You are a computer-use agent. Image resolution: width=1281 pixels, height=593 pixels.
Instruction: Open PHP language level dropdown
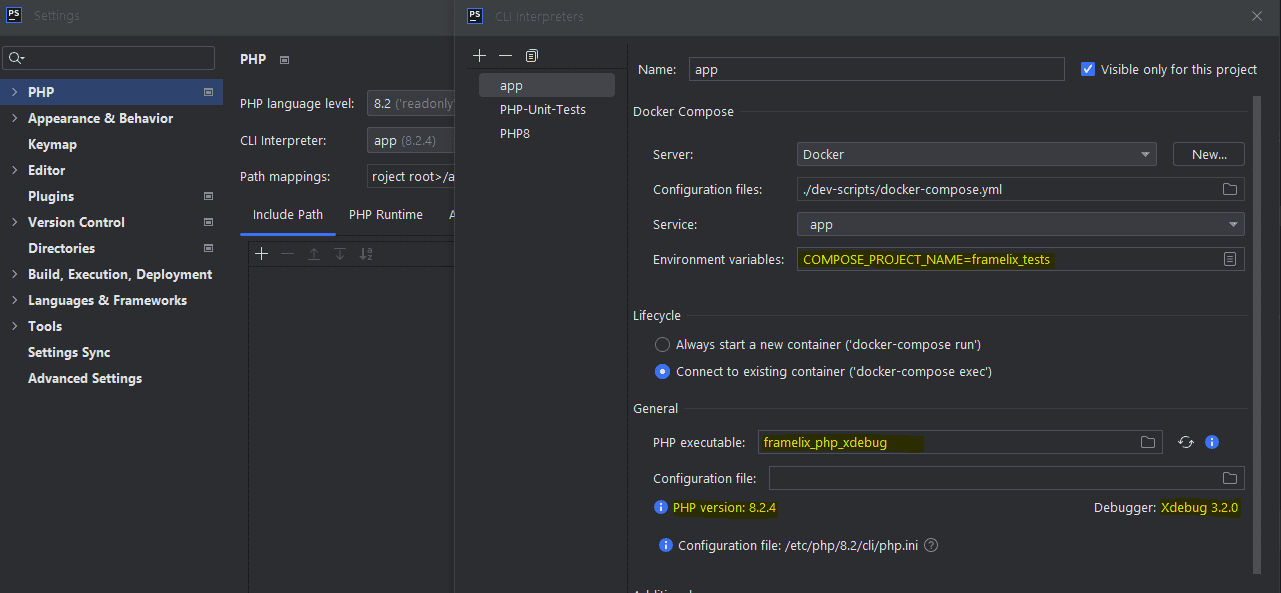[410, 103]
